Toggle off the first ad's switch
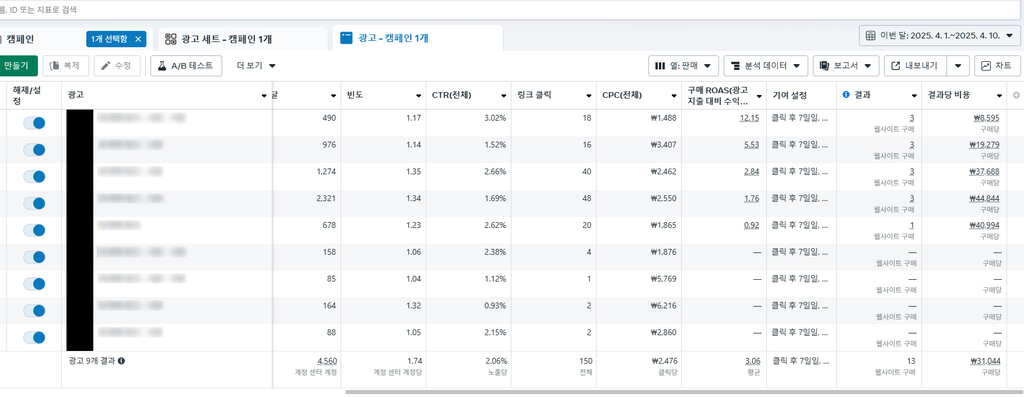Image resolution: width=1024 pixels, height=397 pixels. [x=34, y=123]
